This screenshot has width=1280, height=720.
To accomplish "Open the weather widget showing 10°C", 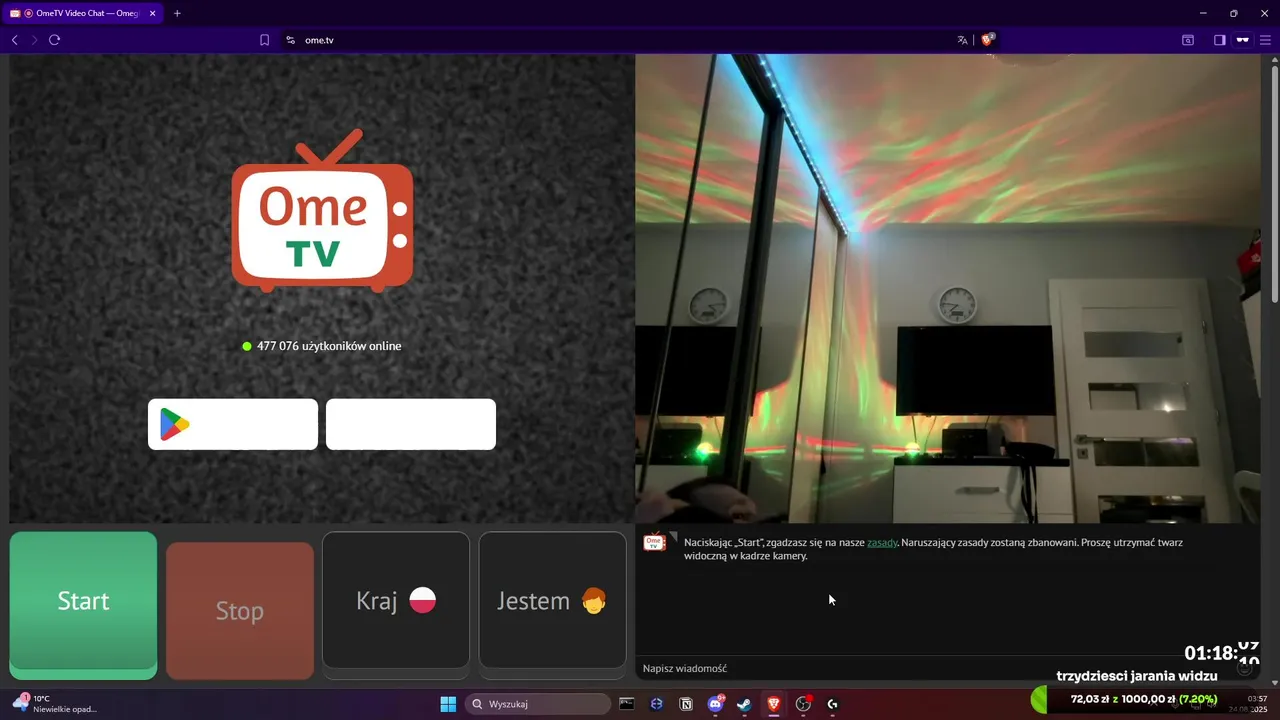I will [x=55, y=704].
